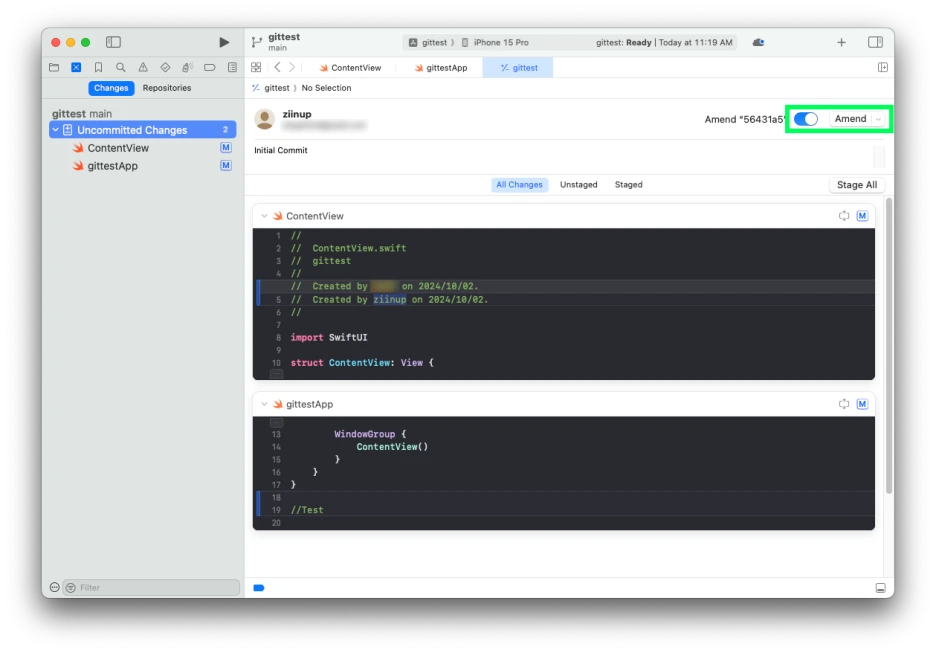Open the Amend button dropdown arrow

tap(878, 119)
